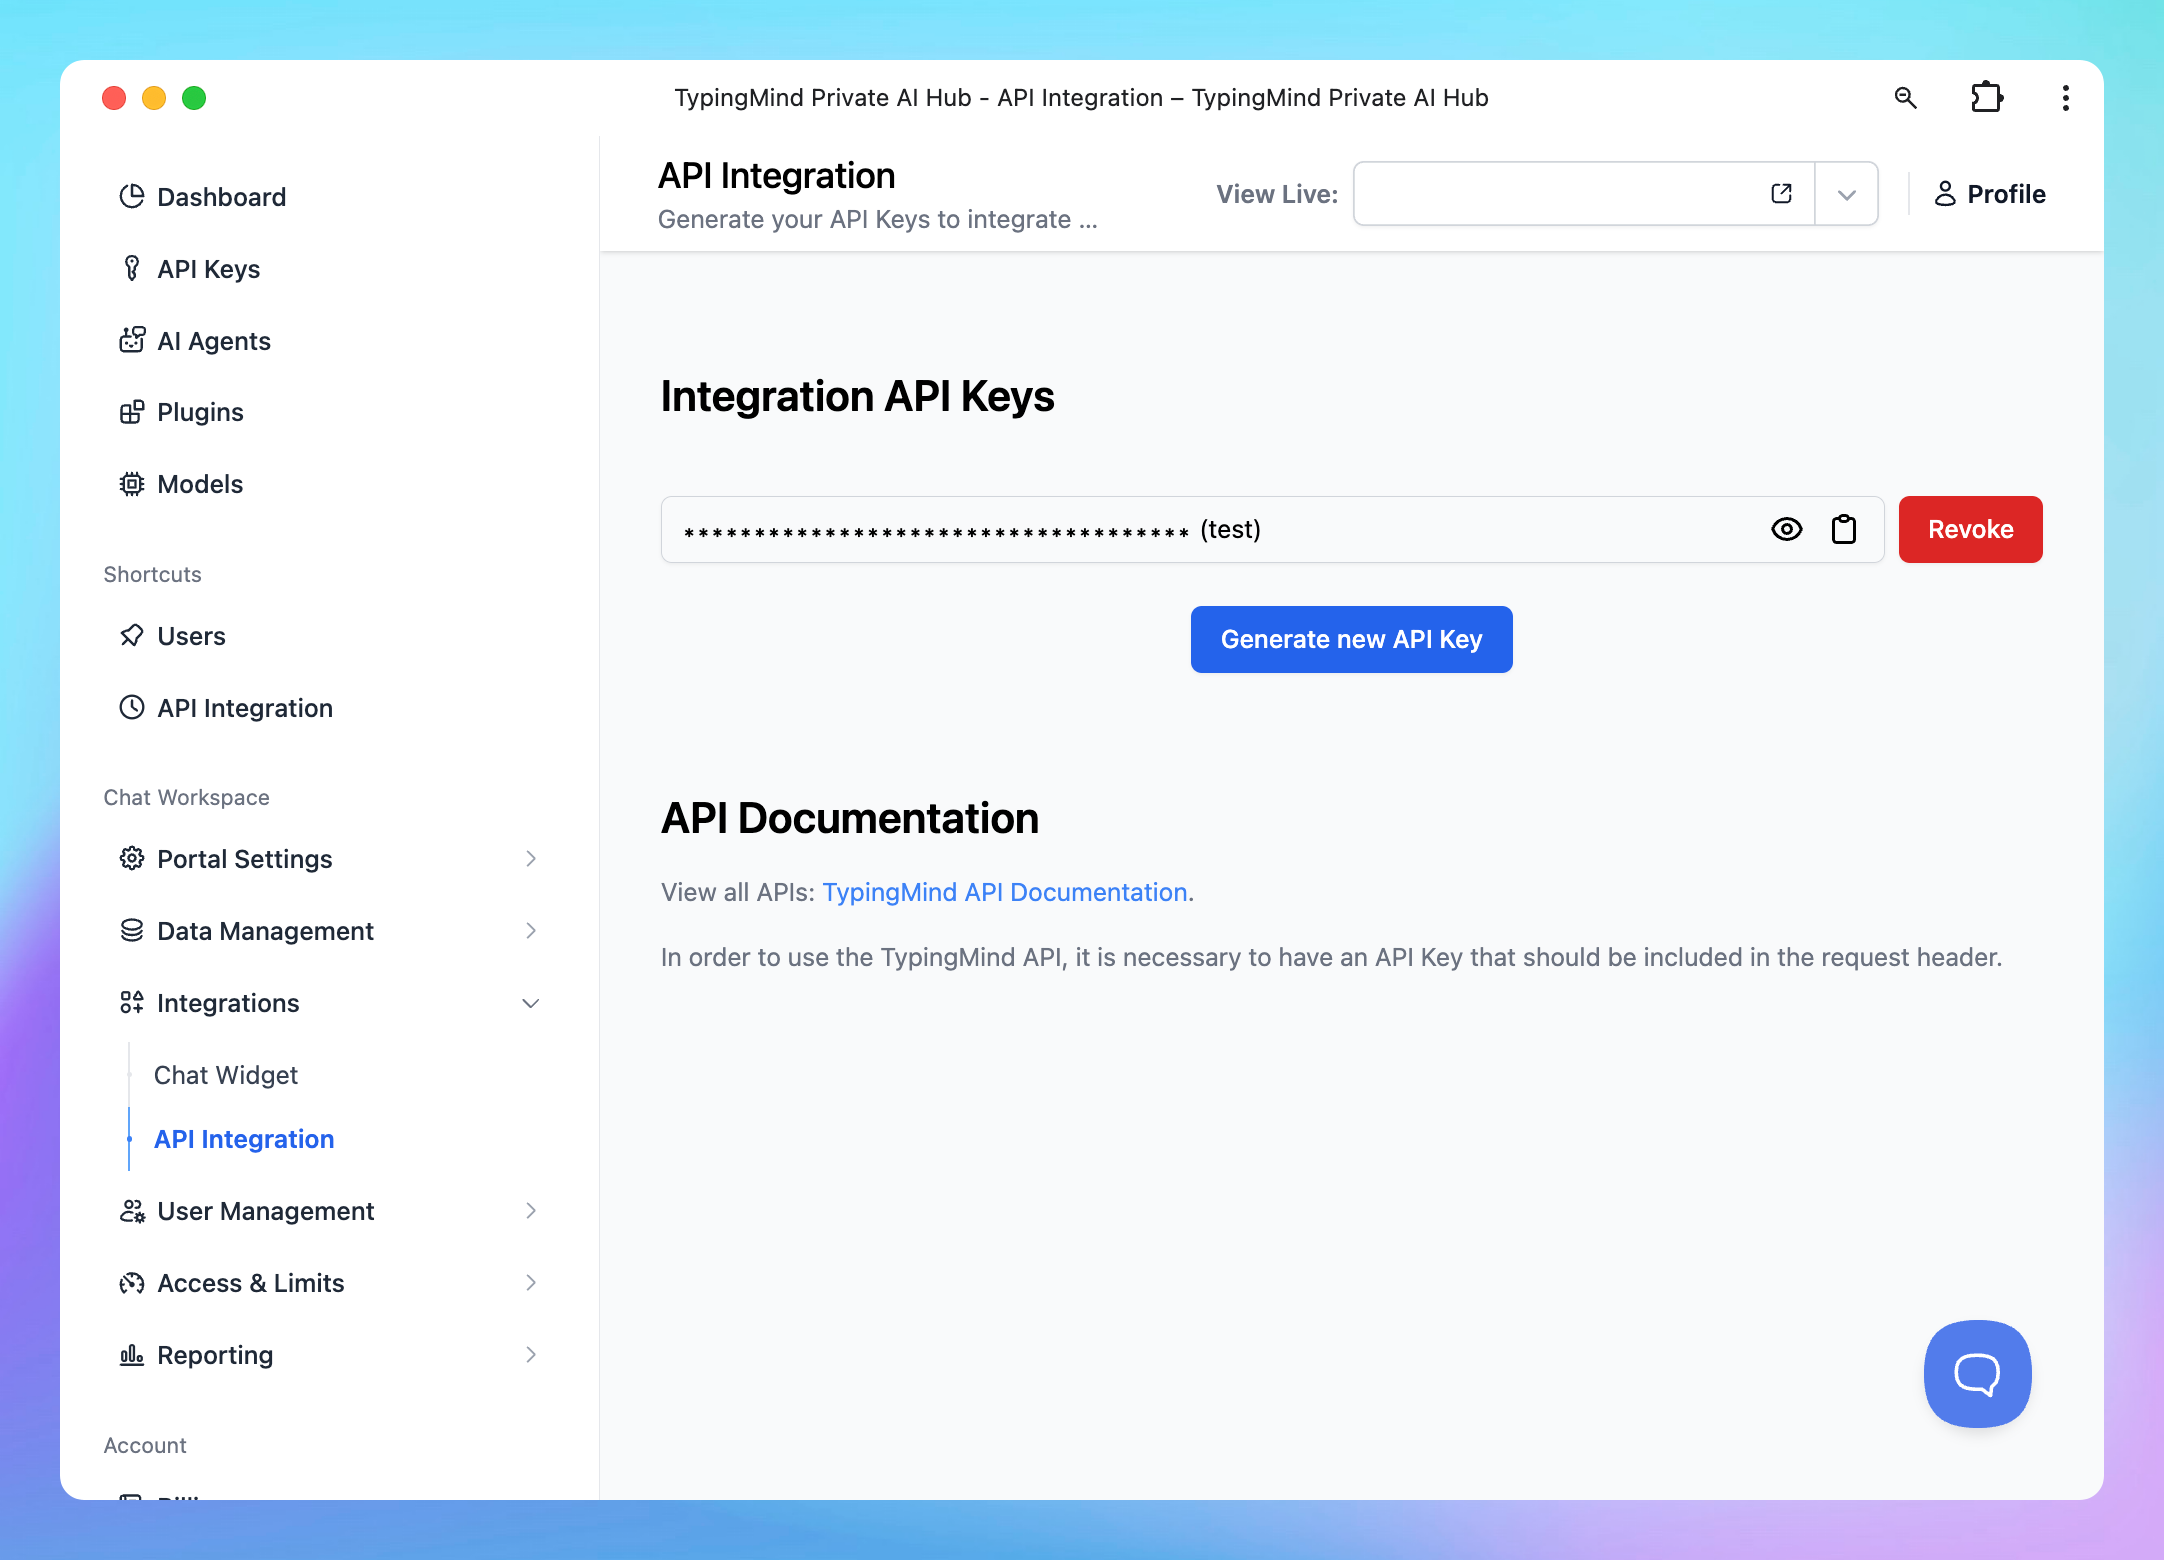Click Generate new API Key button
Viewport: 2164px width, 1560px height.
[x=1351, y=639]
